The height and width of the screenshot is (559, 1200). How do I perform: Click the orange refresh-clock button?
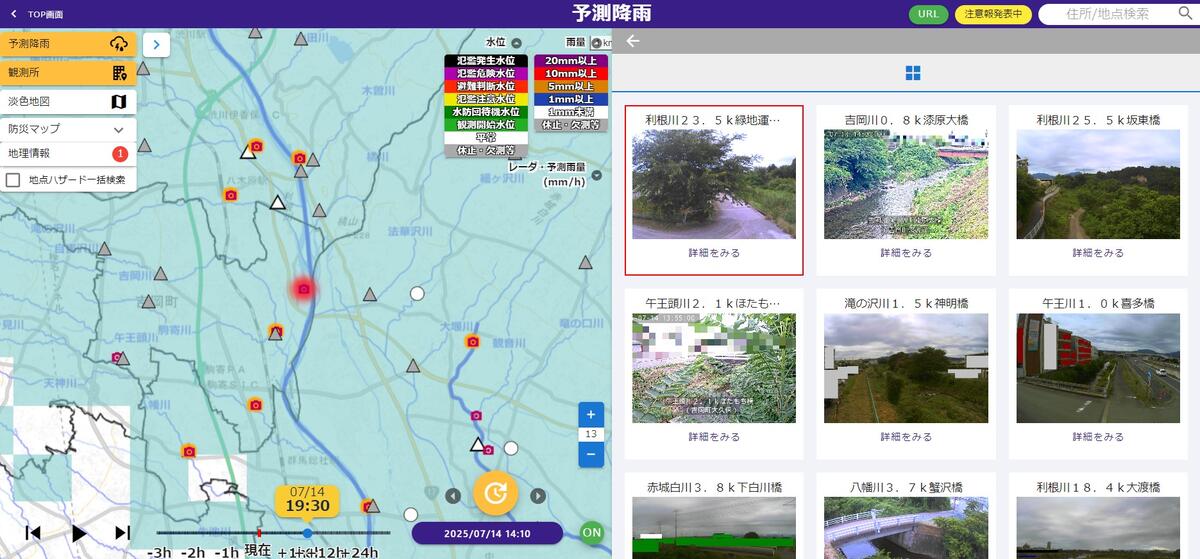tap(495, 492)
